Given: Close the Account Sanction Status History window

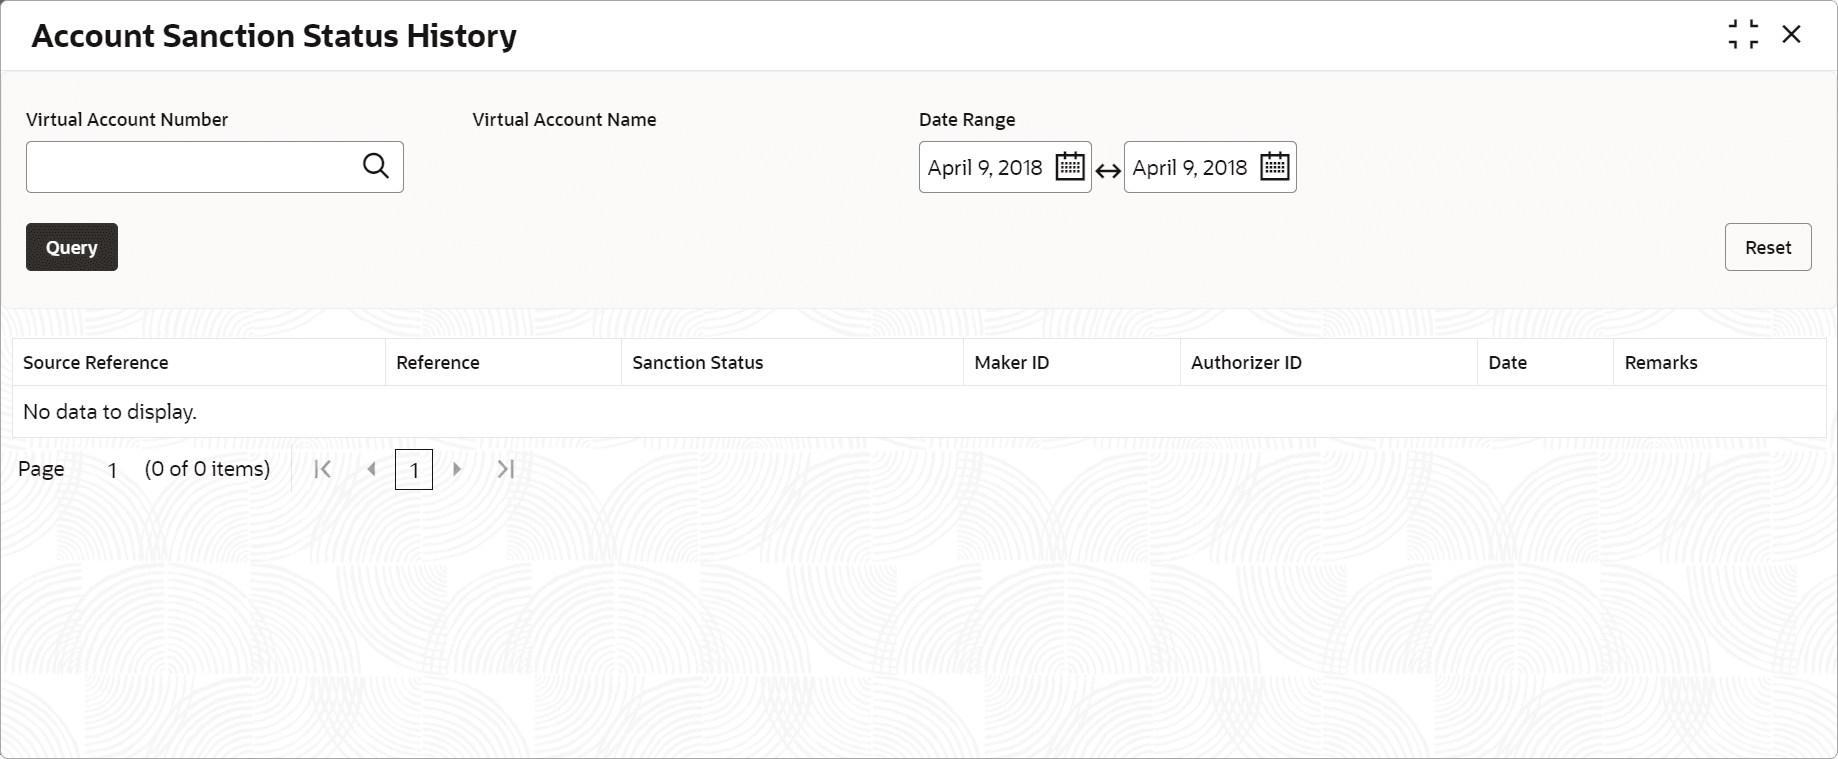Looking at the screenshot, I should pos(1791,35).
